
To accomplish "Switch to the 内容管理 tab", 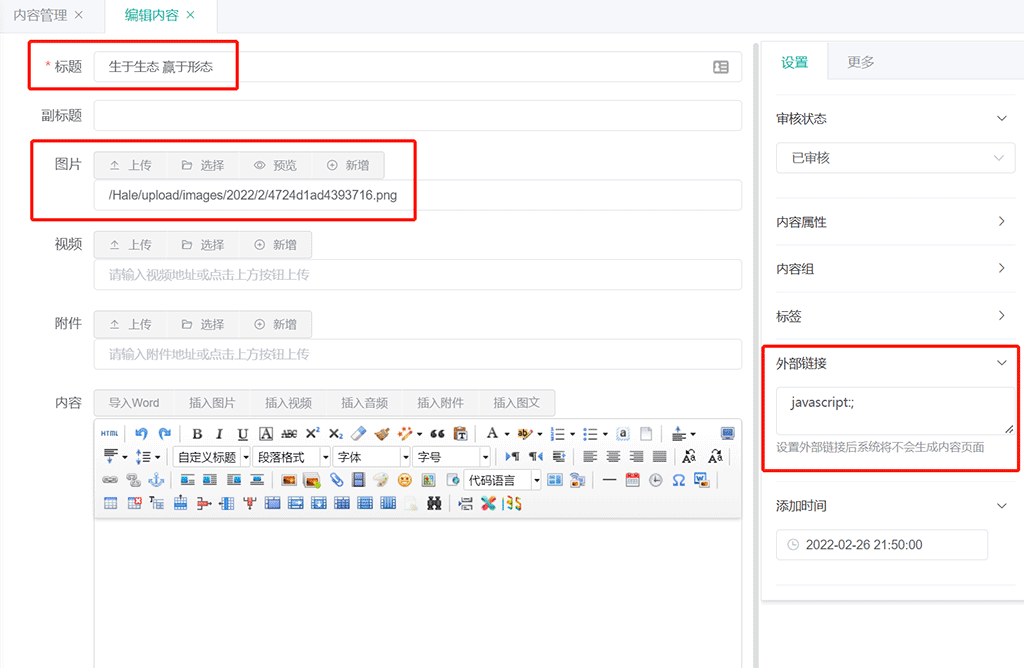I will [x=40, y=15].
